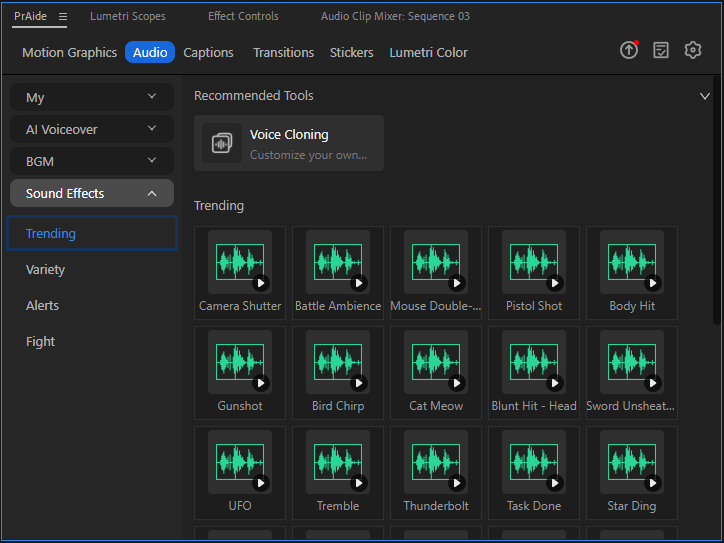Click the UFO label
724x543 pixels.
click(240, 506)
